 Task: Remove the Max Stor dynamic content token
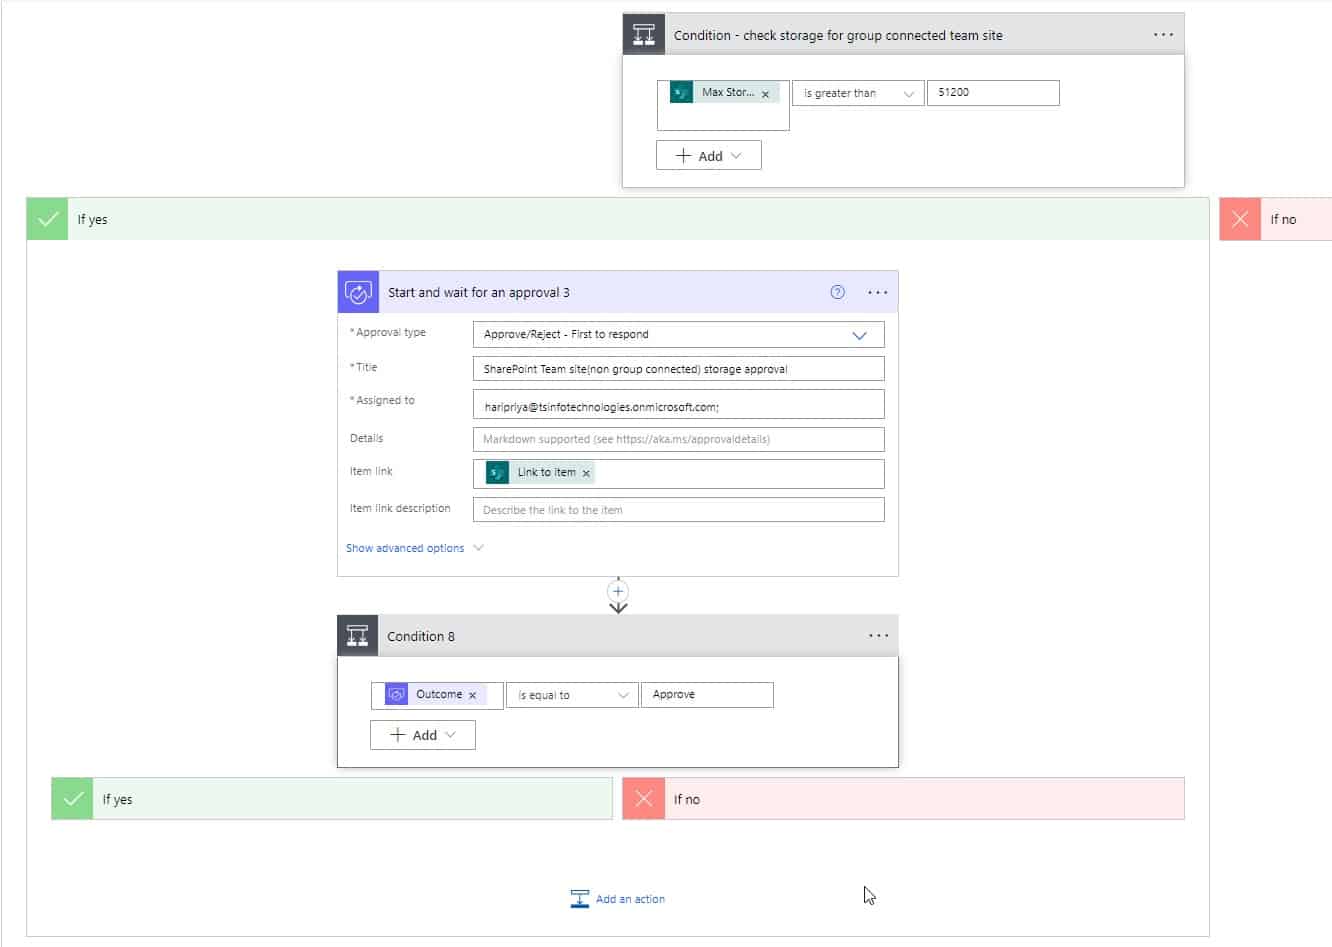click(766, 94)
